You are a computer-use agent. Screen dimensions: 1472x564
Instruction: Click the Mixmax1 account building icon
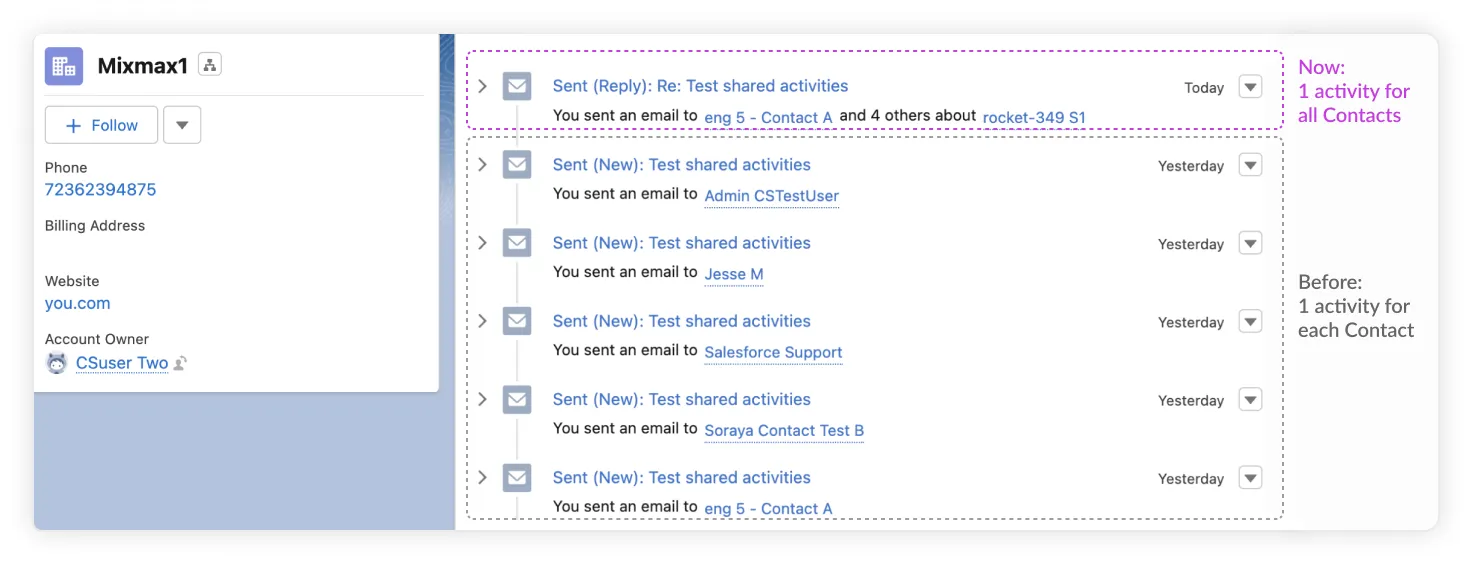pyautogui.click(x=64, y=66)
